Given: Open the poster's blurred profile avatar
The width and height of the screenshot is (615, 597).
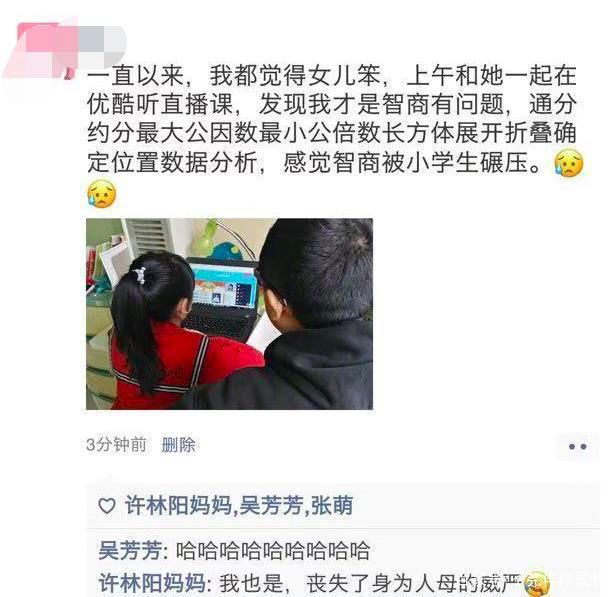Looking at the screenshot, I should [x=41, y=50].
